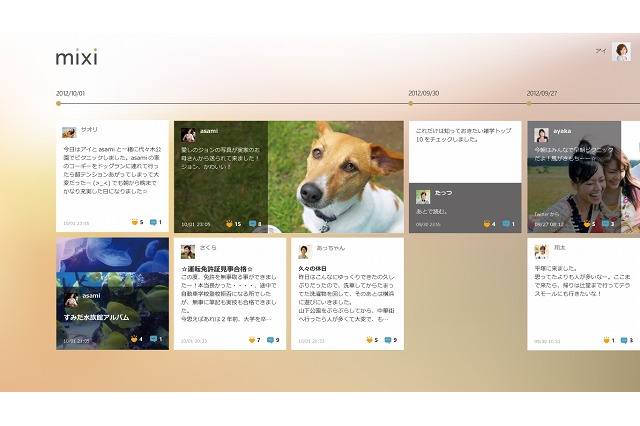Viewport: 640px width, 426px height.
Task: Like the サオリ picnic post
Action: pyautogui.click(x=137, y=222)
